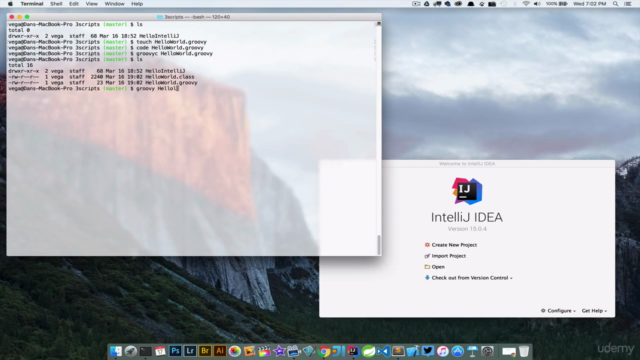This screenshot has width=640, height=360.
Task: Click the IntelliJ IDEA logo
Action: coord(467,191)
